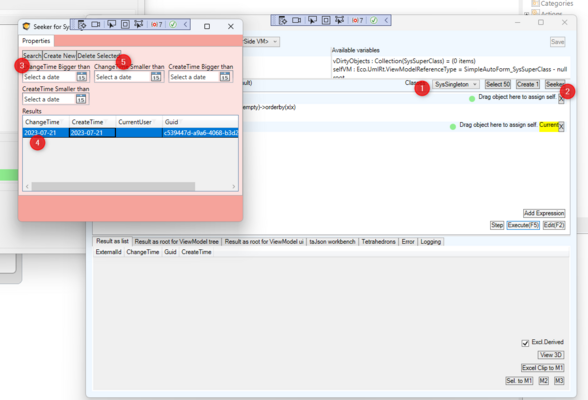Viewport: 588px width, 400px height.
Task: Click the X box beside first Drag object here row
Action: 561,99
